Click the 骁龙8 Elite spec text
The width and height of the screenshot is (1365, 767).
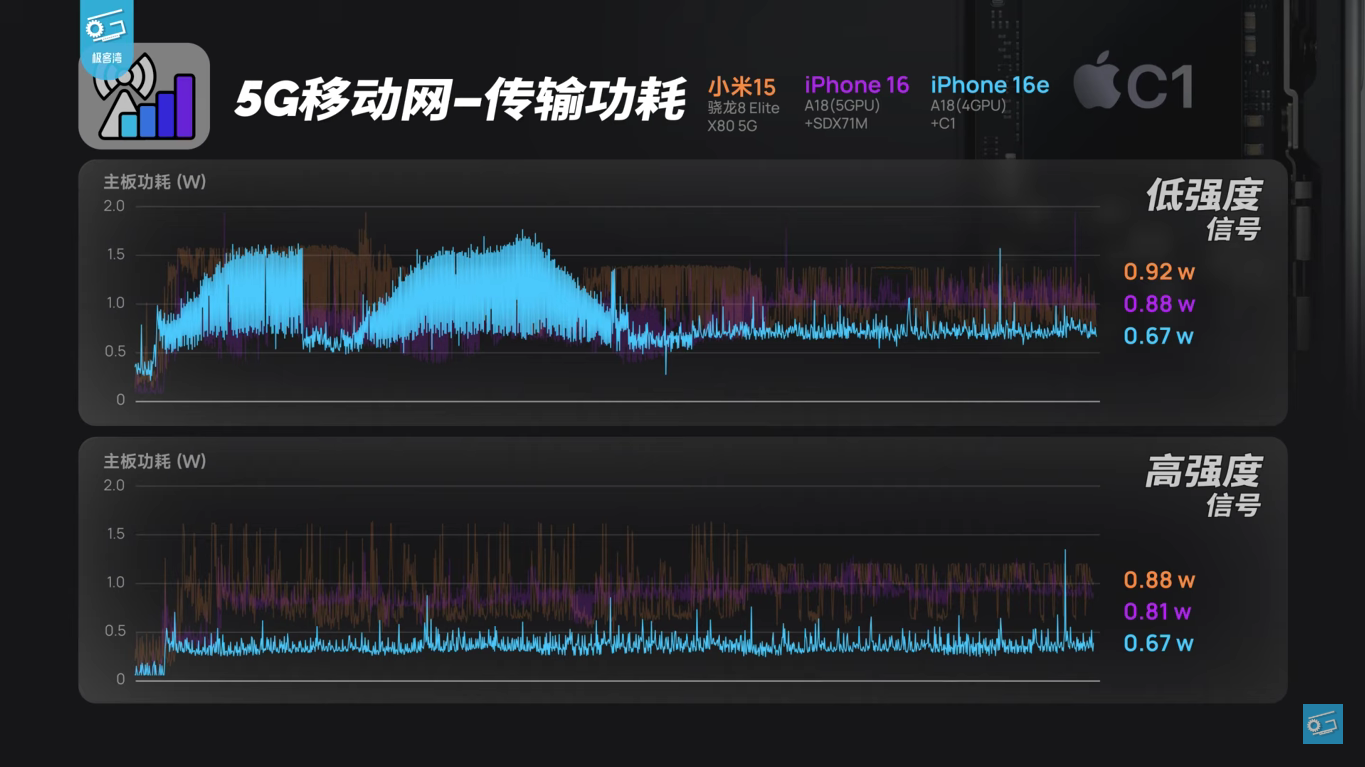(x=744, y=108)
